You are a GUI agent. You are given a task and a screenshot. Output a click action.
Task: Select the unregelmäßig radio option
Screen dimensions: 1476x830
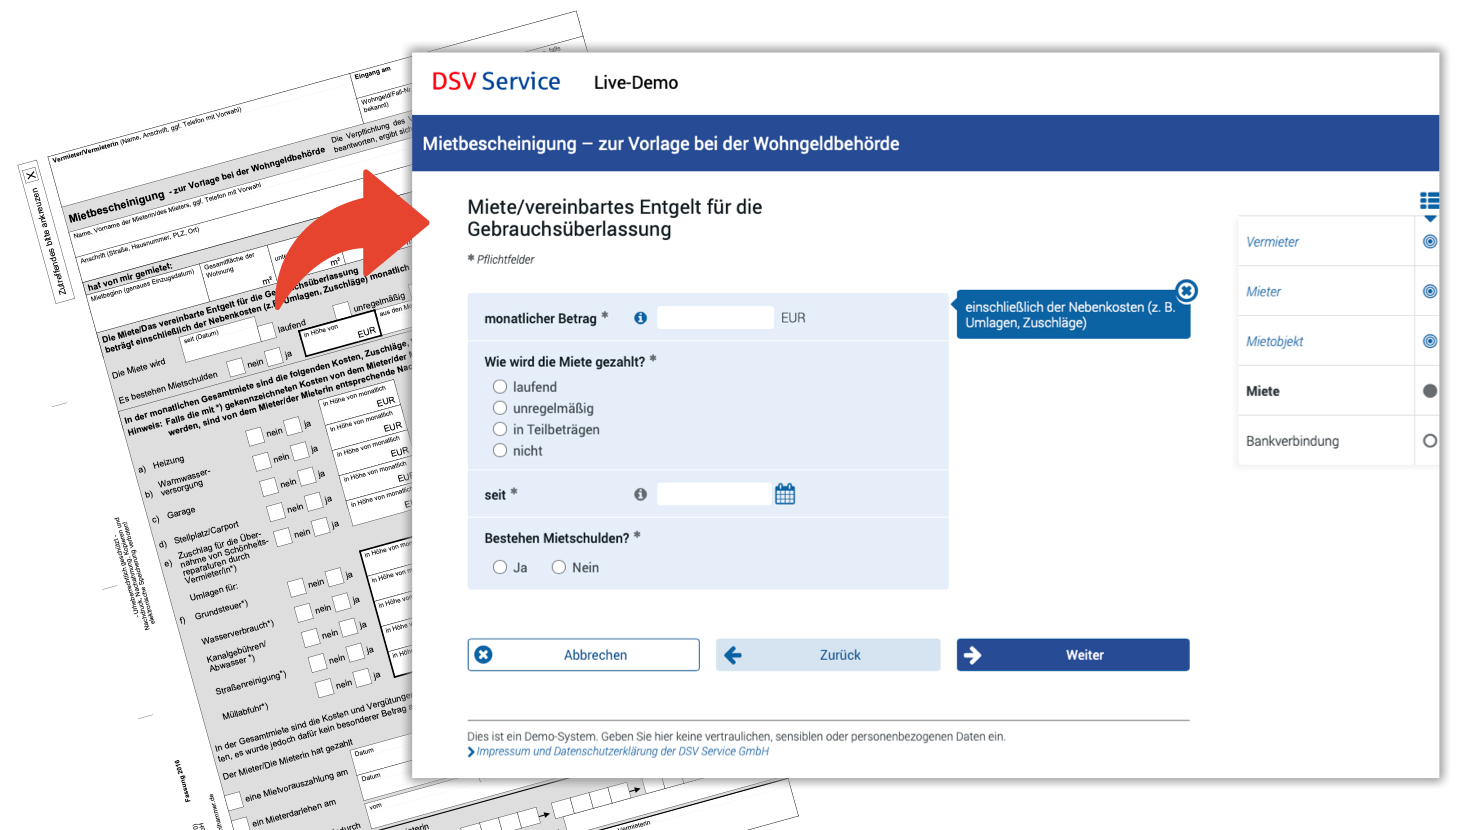click(x=500, y=408)
